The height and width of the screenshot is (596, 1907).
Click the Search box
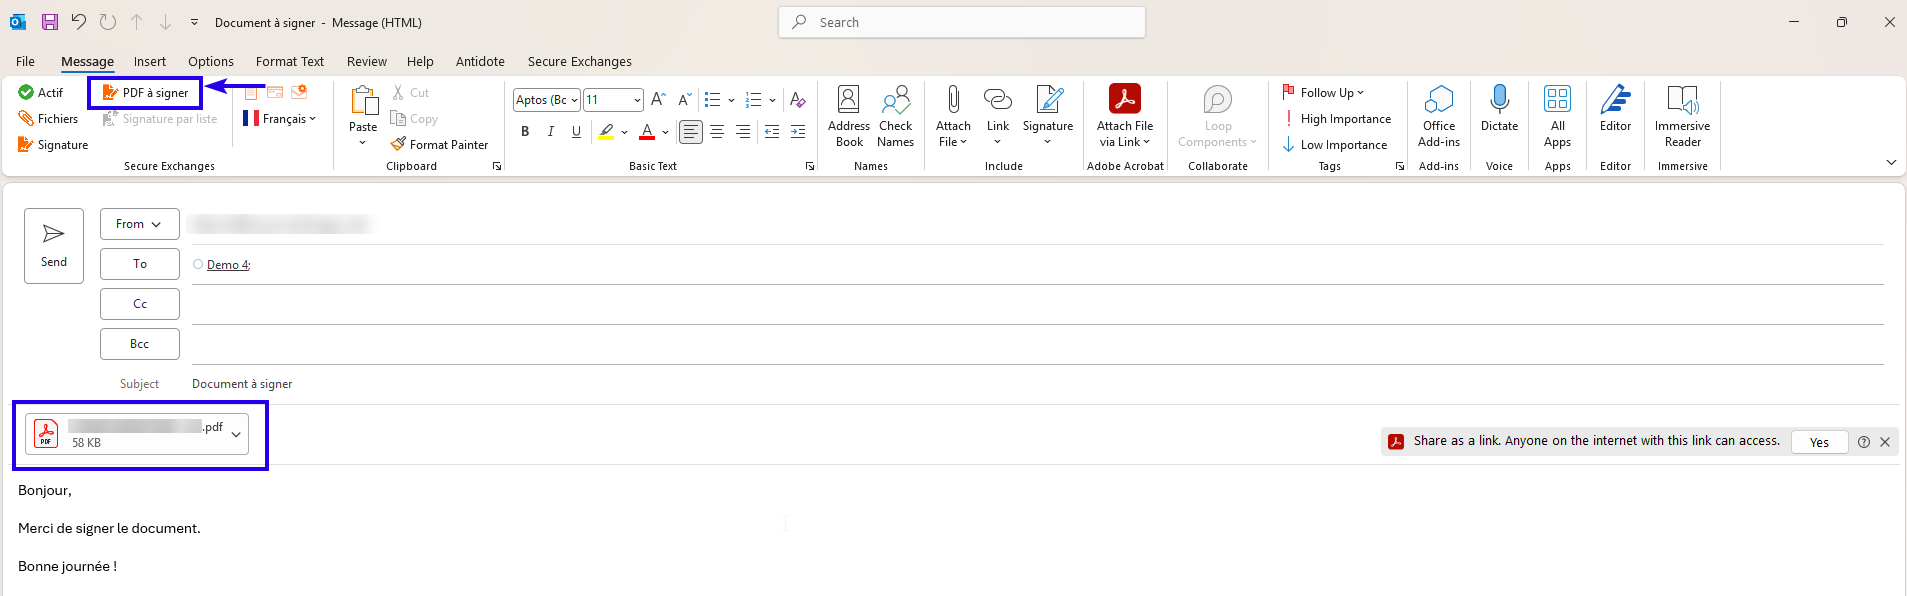click(962, 22)
